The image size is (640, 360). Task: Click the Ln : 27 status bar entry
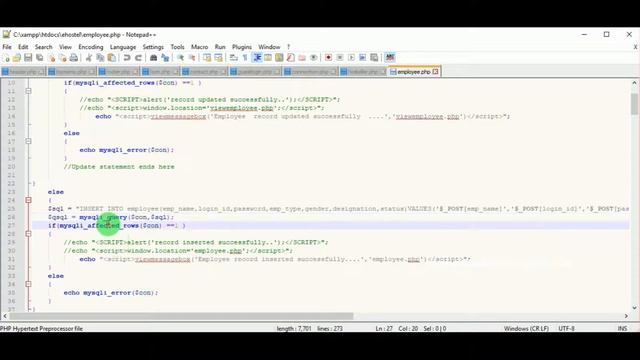tap(384, 328)
